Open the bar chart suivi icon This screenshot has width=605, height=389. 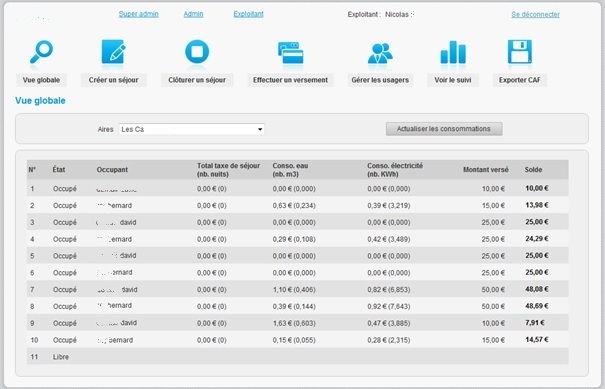tap(453, 52)
